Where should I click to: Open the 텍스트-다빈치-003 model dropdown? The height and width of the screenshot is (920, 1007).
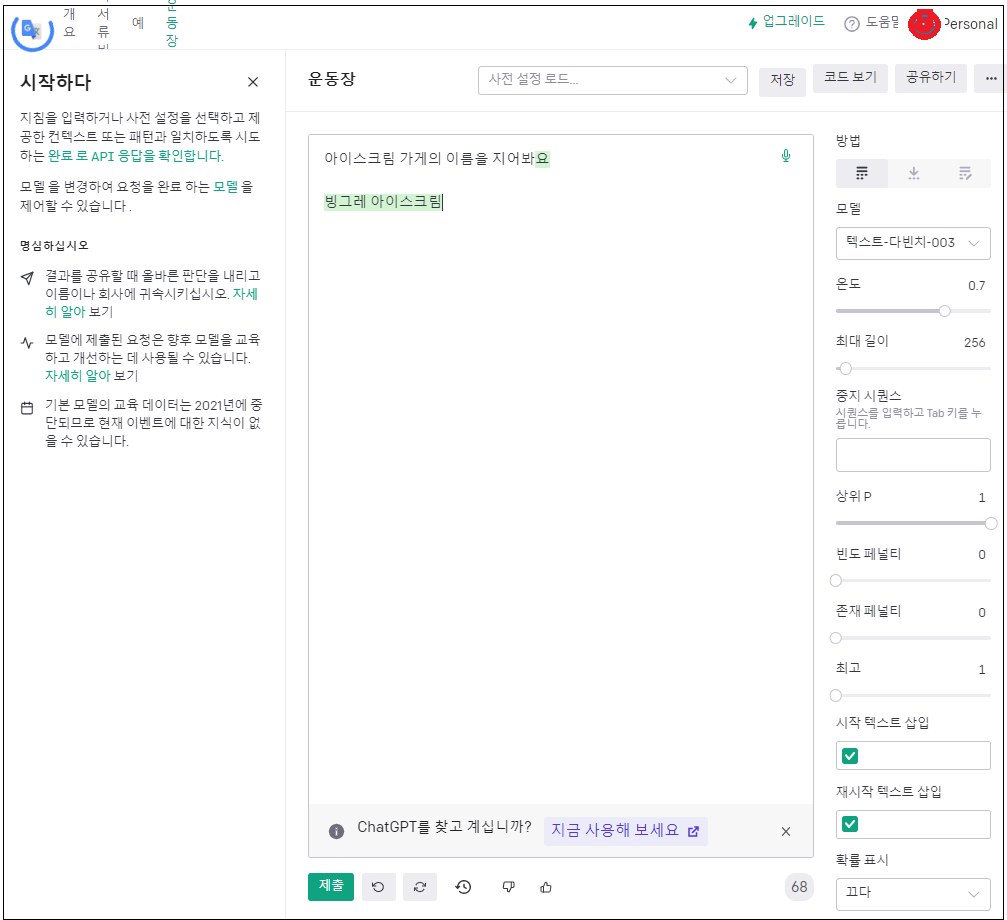click(x=912, y=243)
